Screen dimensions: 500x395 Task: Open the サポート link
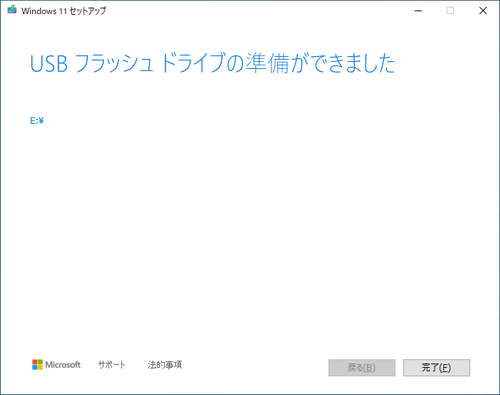click(x=112, y=365)
